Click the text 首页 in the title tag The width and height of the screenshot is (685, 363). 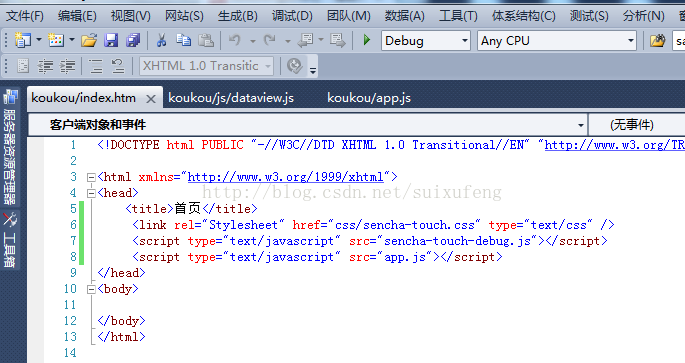(x=187, y=209)
